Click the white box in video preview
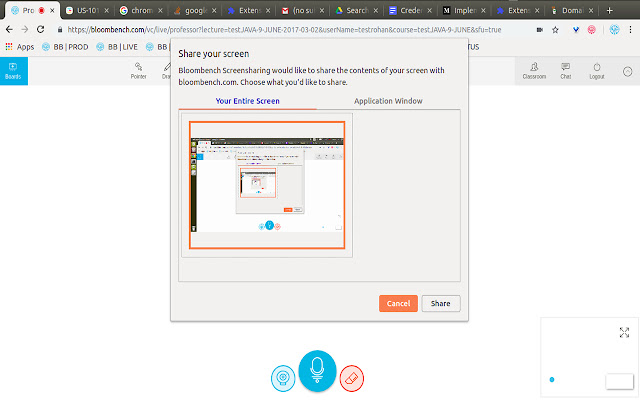This screenshot has width=640, height=400. point(619,381)
